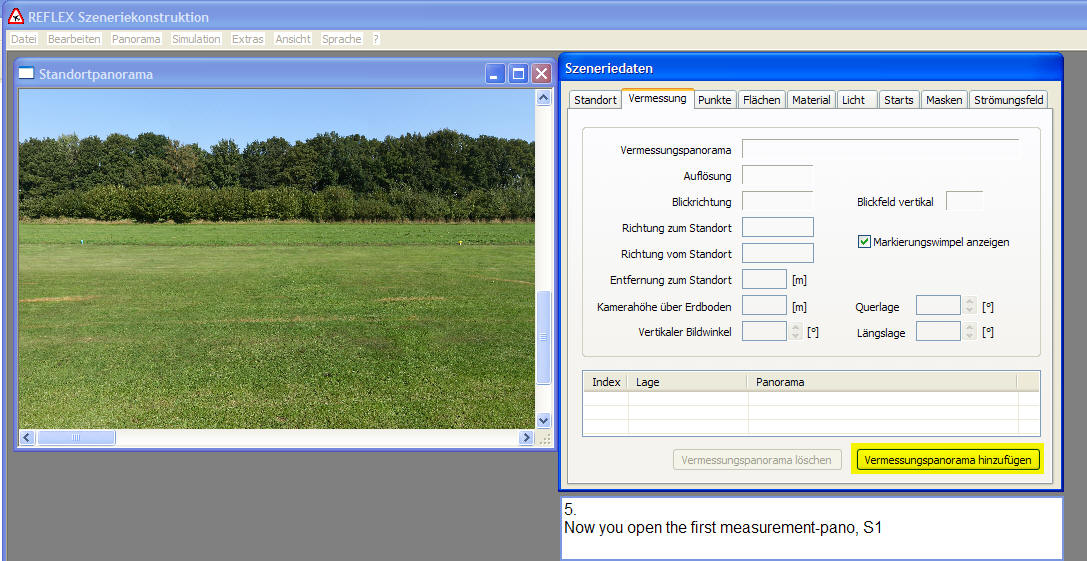The image size is (1087, 561).
Task: Open the Extras menu
Action: click(x=247, y=40)
